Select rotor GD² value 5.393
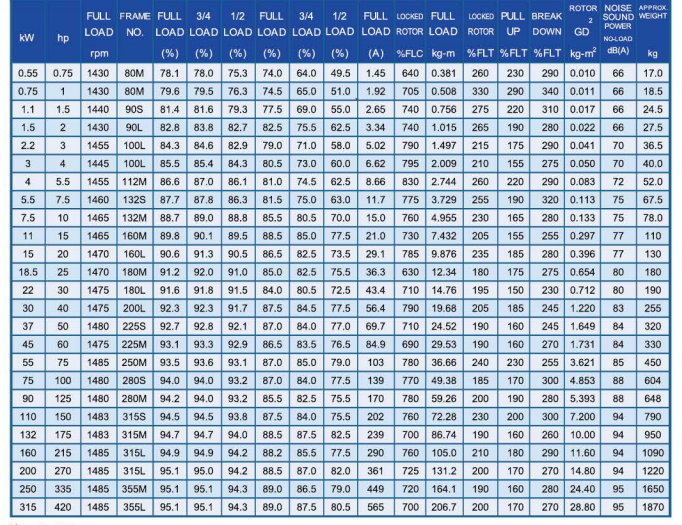 pyautogui.click(x=582, y=399)
